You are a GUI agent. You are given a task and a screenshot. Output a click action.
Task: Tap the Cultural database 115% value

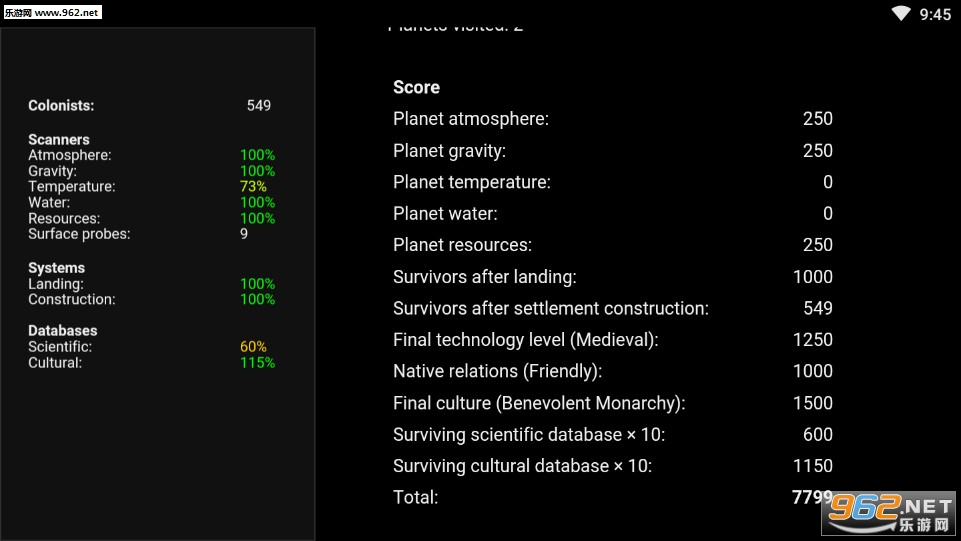click(257, 363)
